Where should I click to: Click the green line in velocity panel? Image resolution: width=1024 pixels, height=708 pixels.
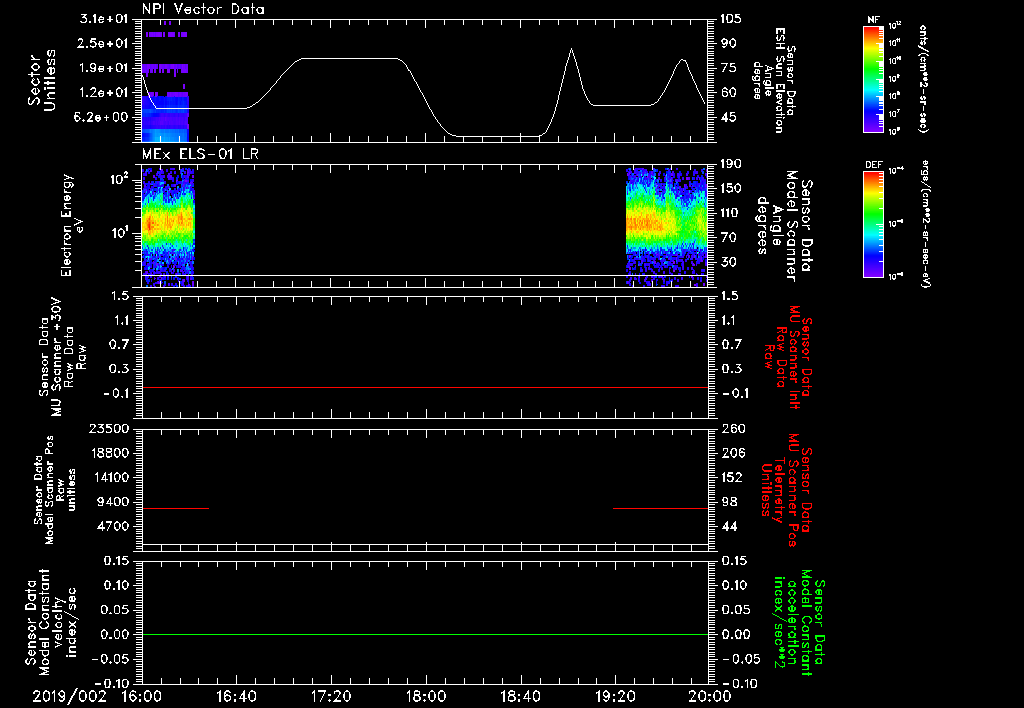(425, 634)
